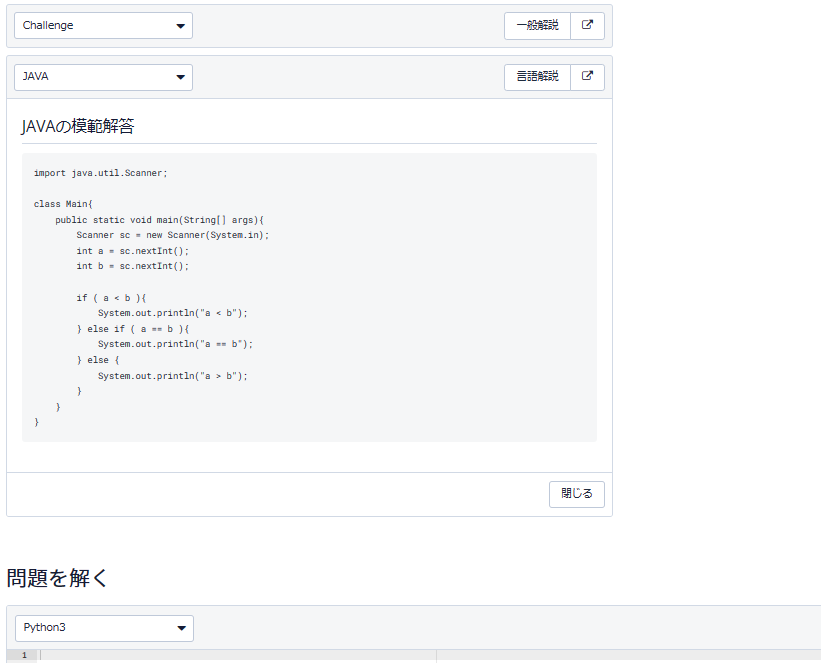
Task: Click the 言語解説 button
Action: [x=536, y=76]
